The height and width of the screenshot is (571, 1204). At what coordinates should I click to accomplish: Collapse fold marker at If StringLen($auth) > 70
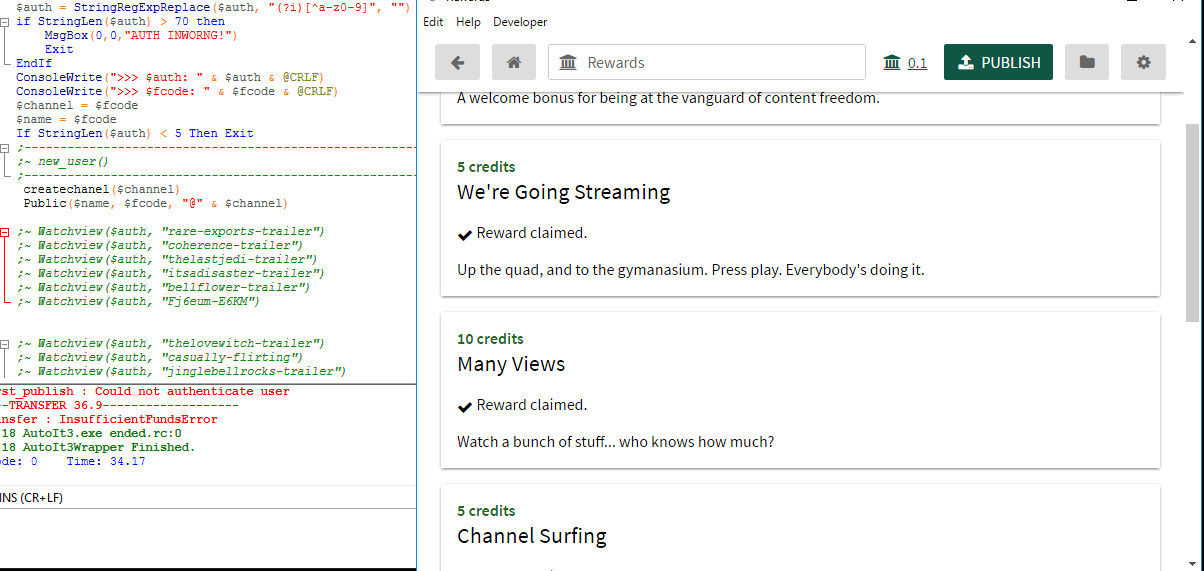point(5,21)
